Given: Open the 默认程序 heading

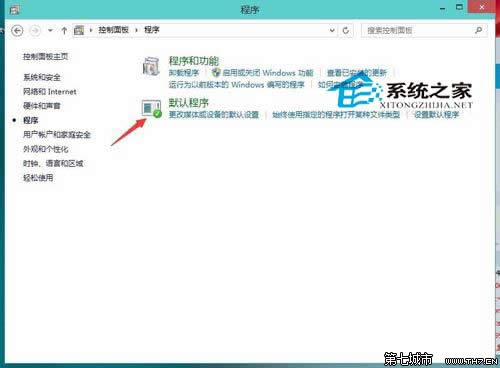Looking at the screenshot, I should tap(189, 103).
